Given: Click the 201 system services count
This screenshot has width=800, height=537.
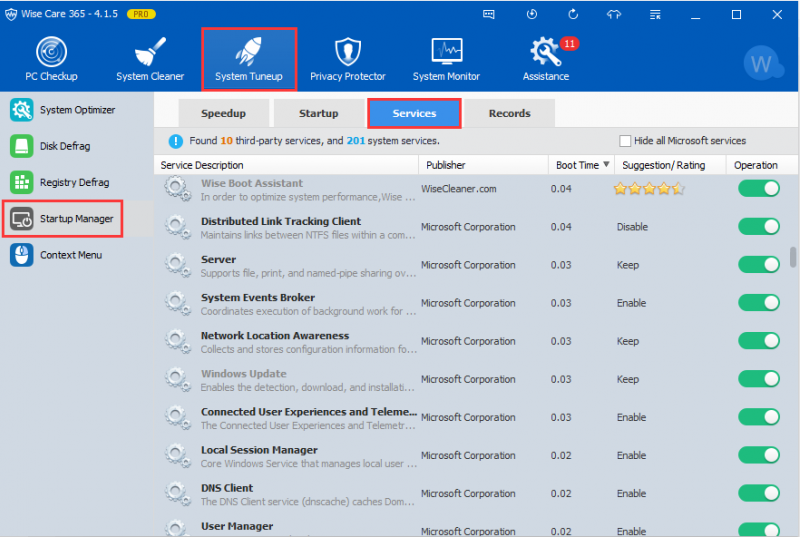Looking at the screenshot, I should (x=356, y=141).
